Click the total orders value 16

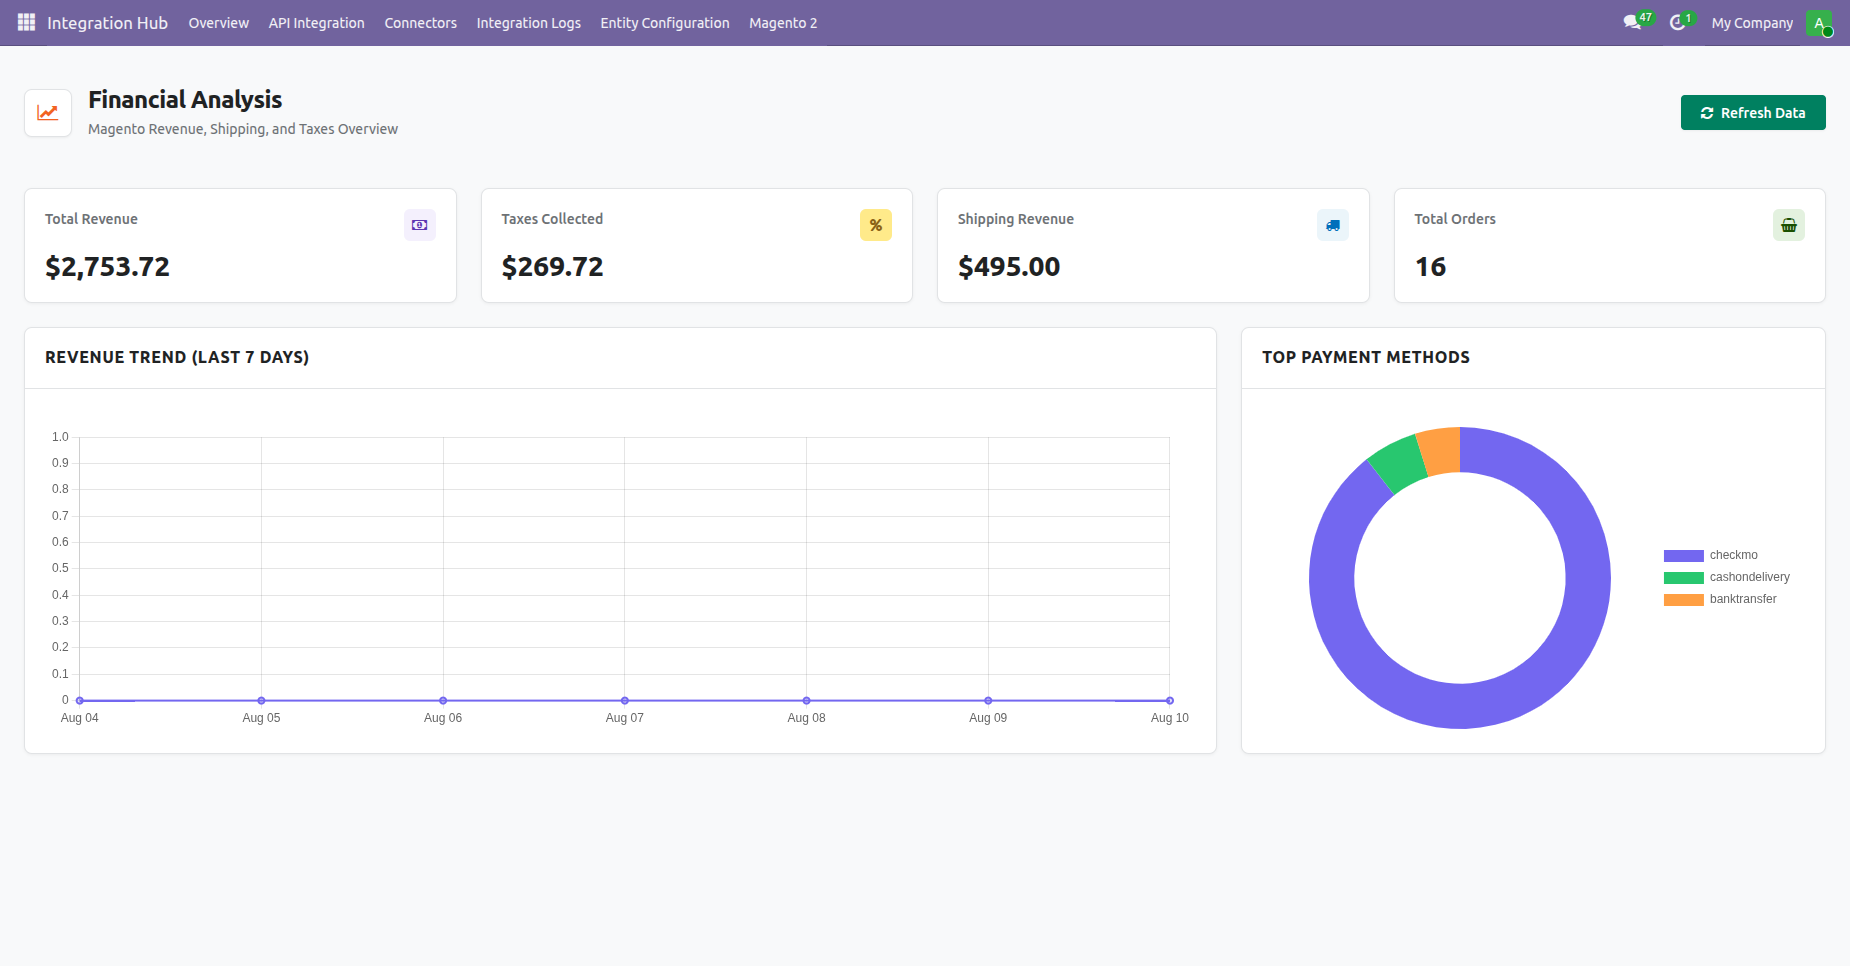pyautogui.click(x=1430, y=267)
